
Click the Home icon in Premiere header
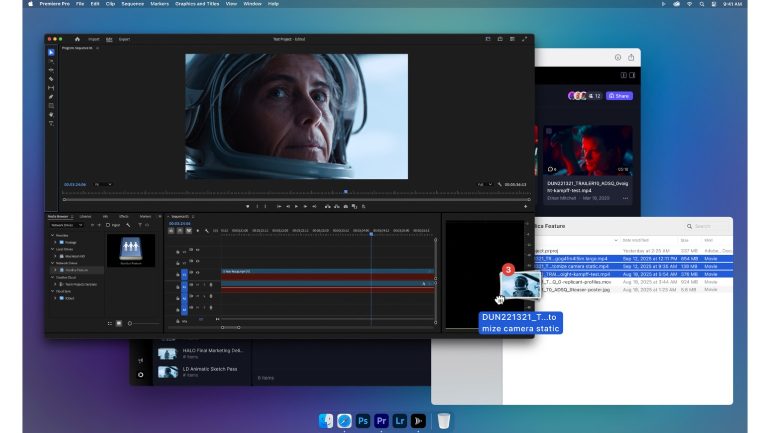77,39
